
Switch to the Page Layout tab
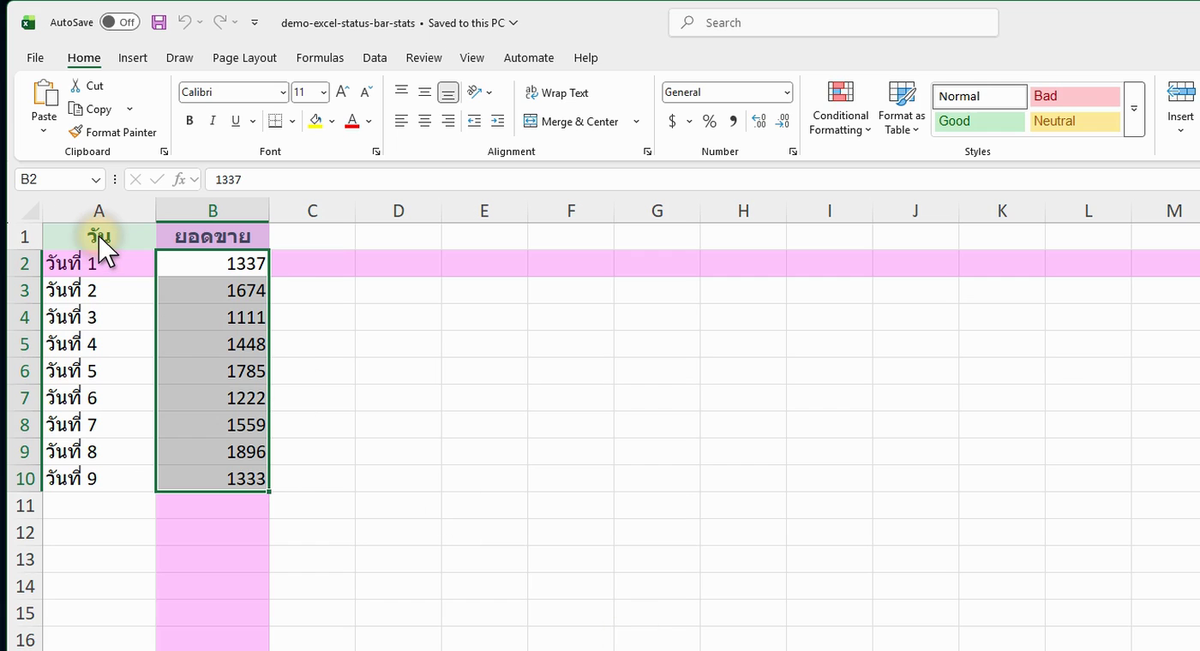coord(245,58)
